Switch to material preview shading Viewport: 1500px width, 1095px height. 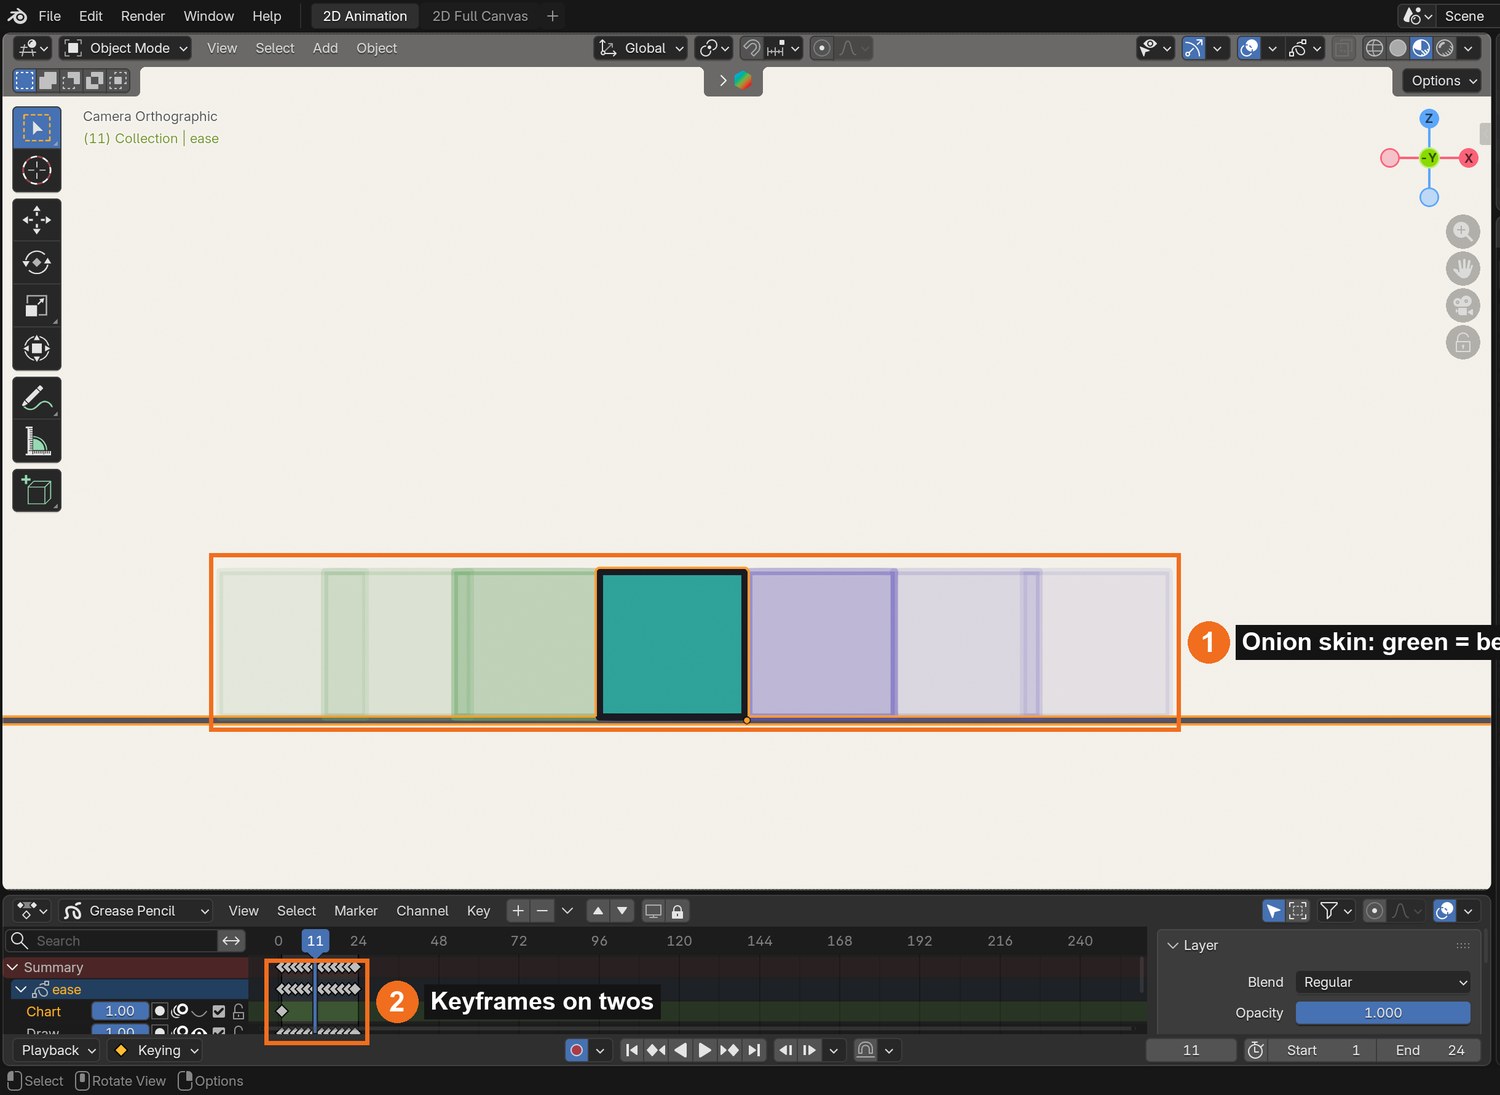(x=1421, y=48)
